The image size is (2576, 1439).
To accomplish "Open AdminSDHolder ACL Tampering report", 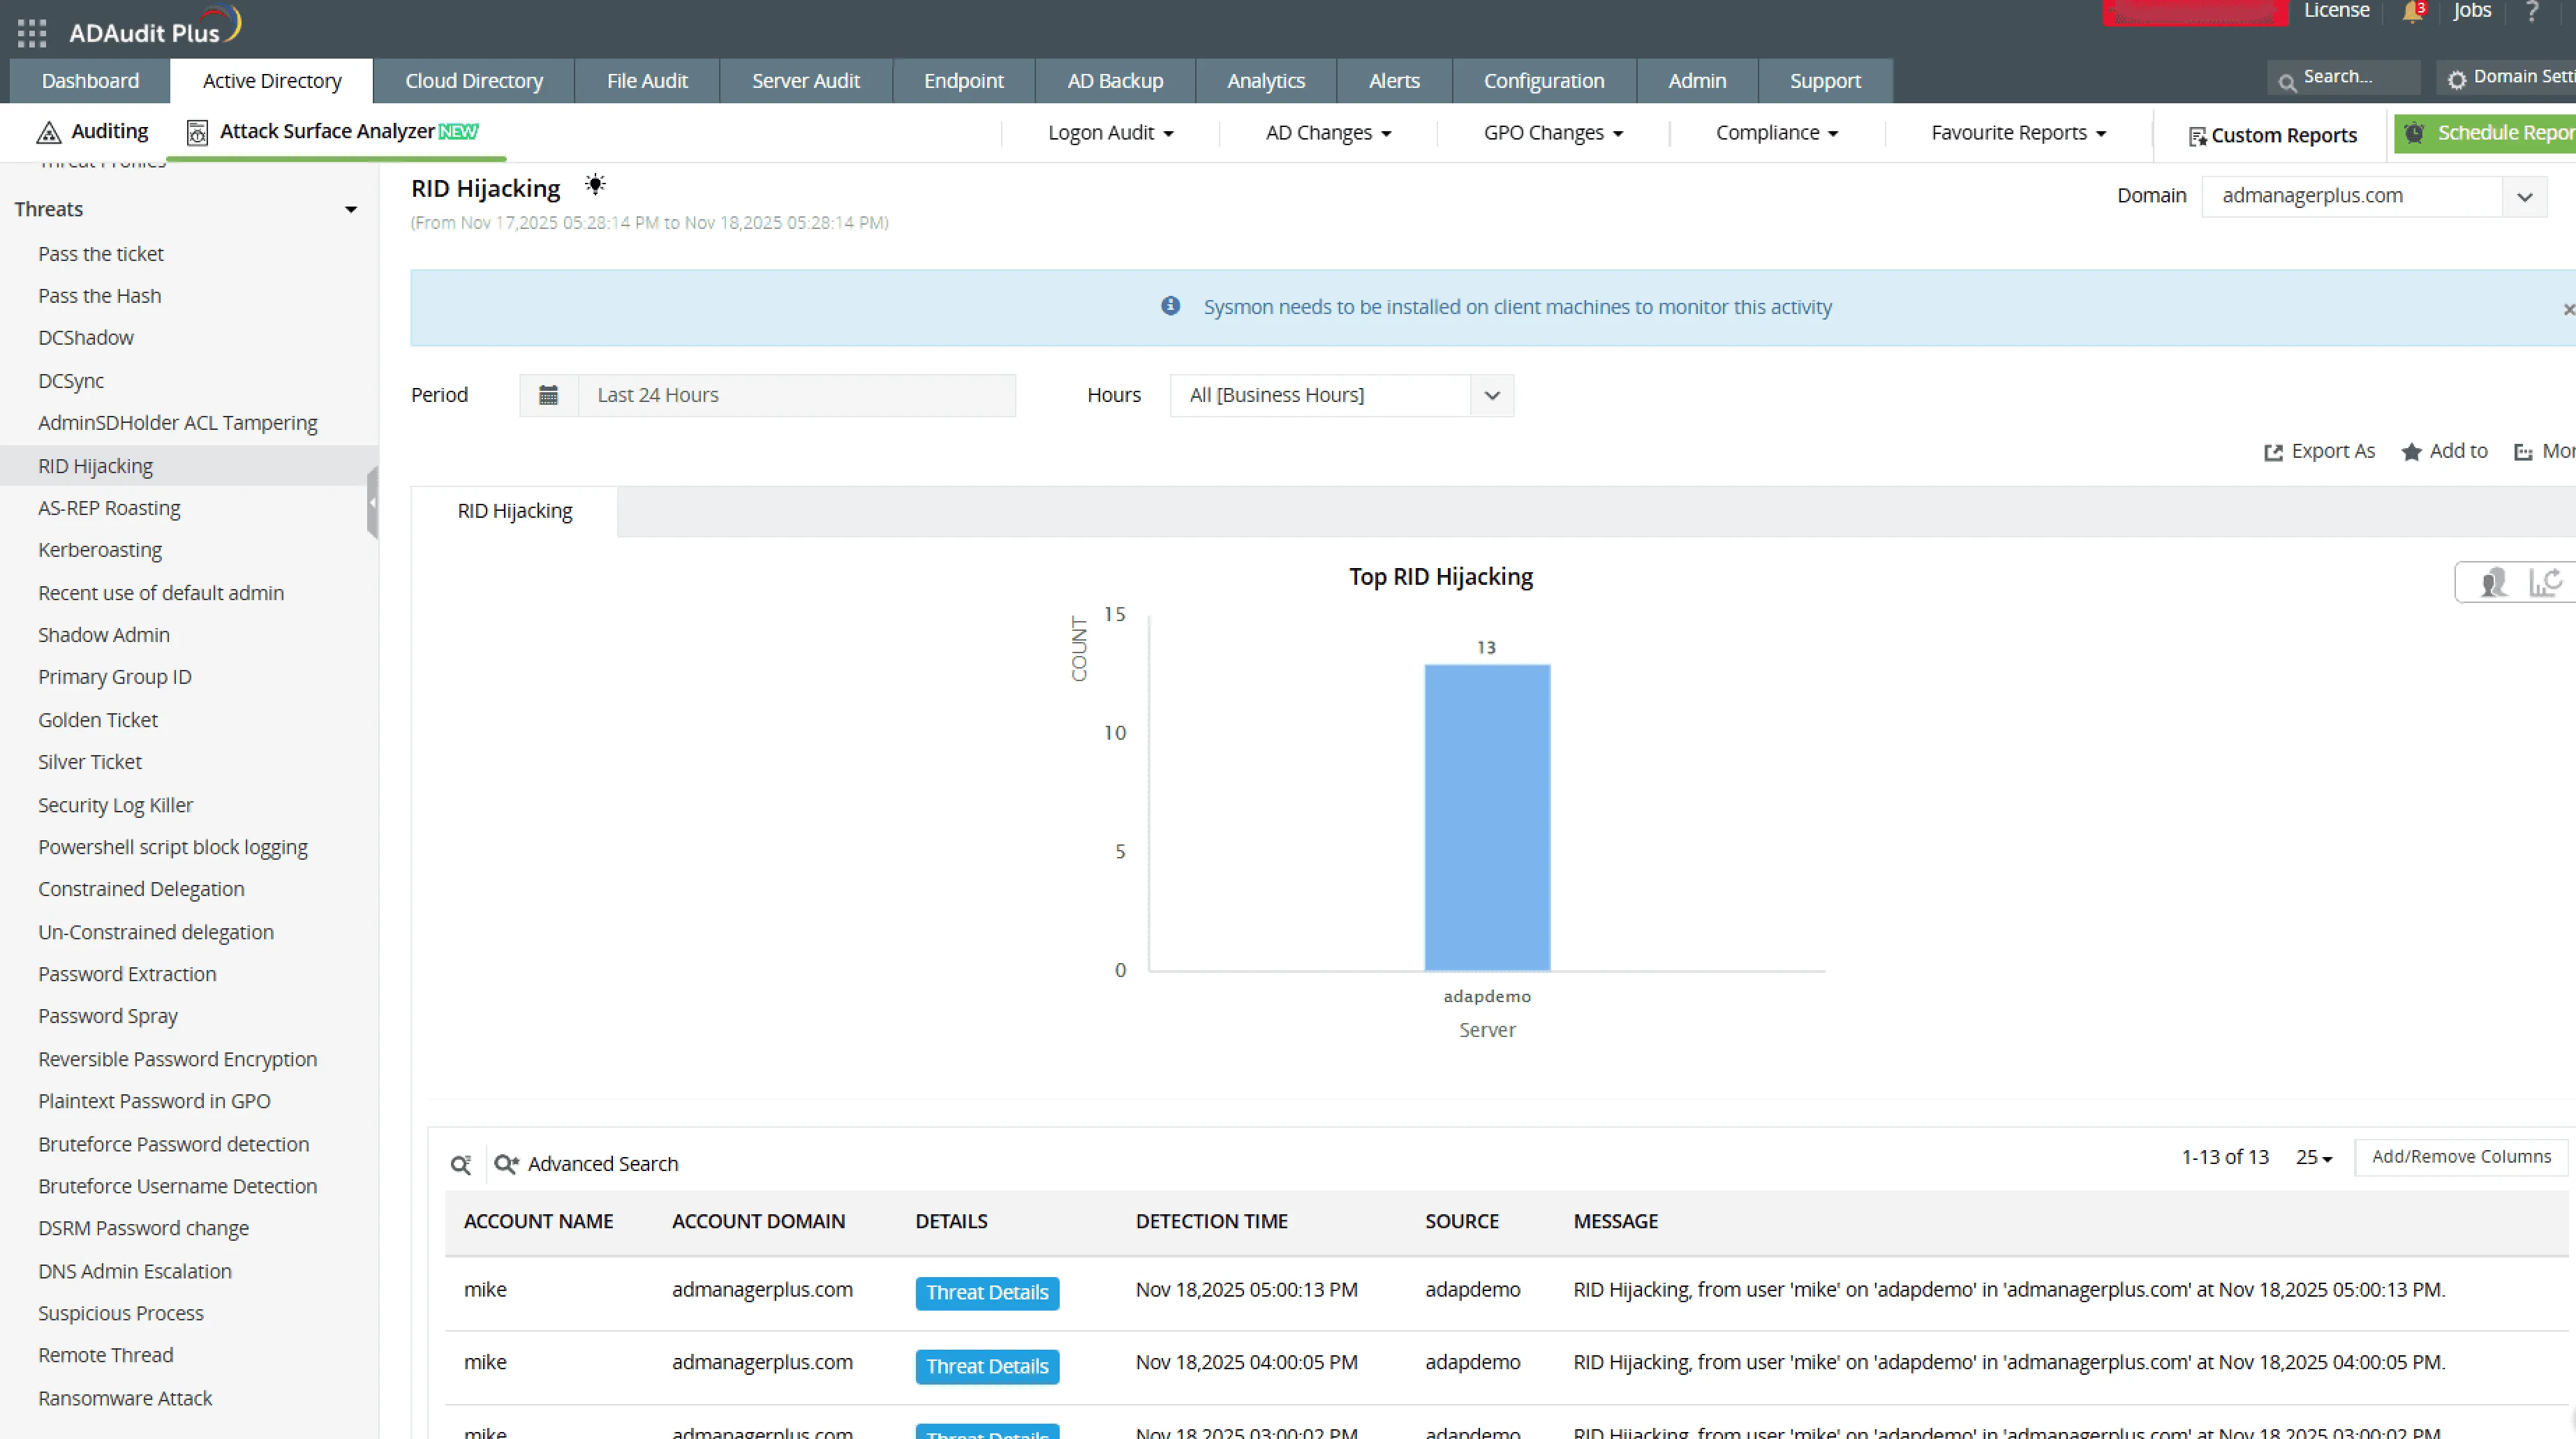I will point(178,423).
